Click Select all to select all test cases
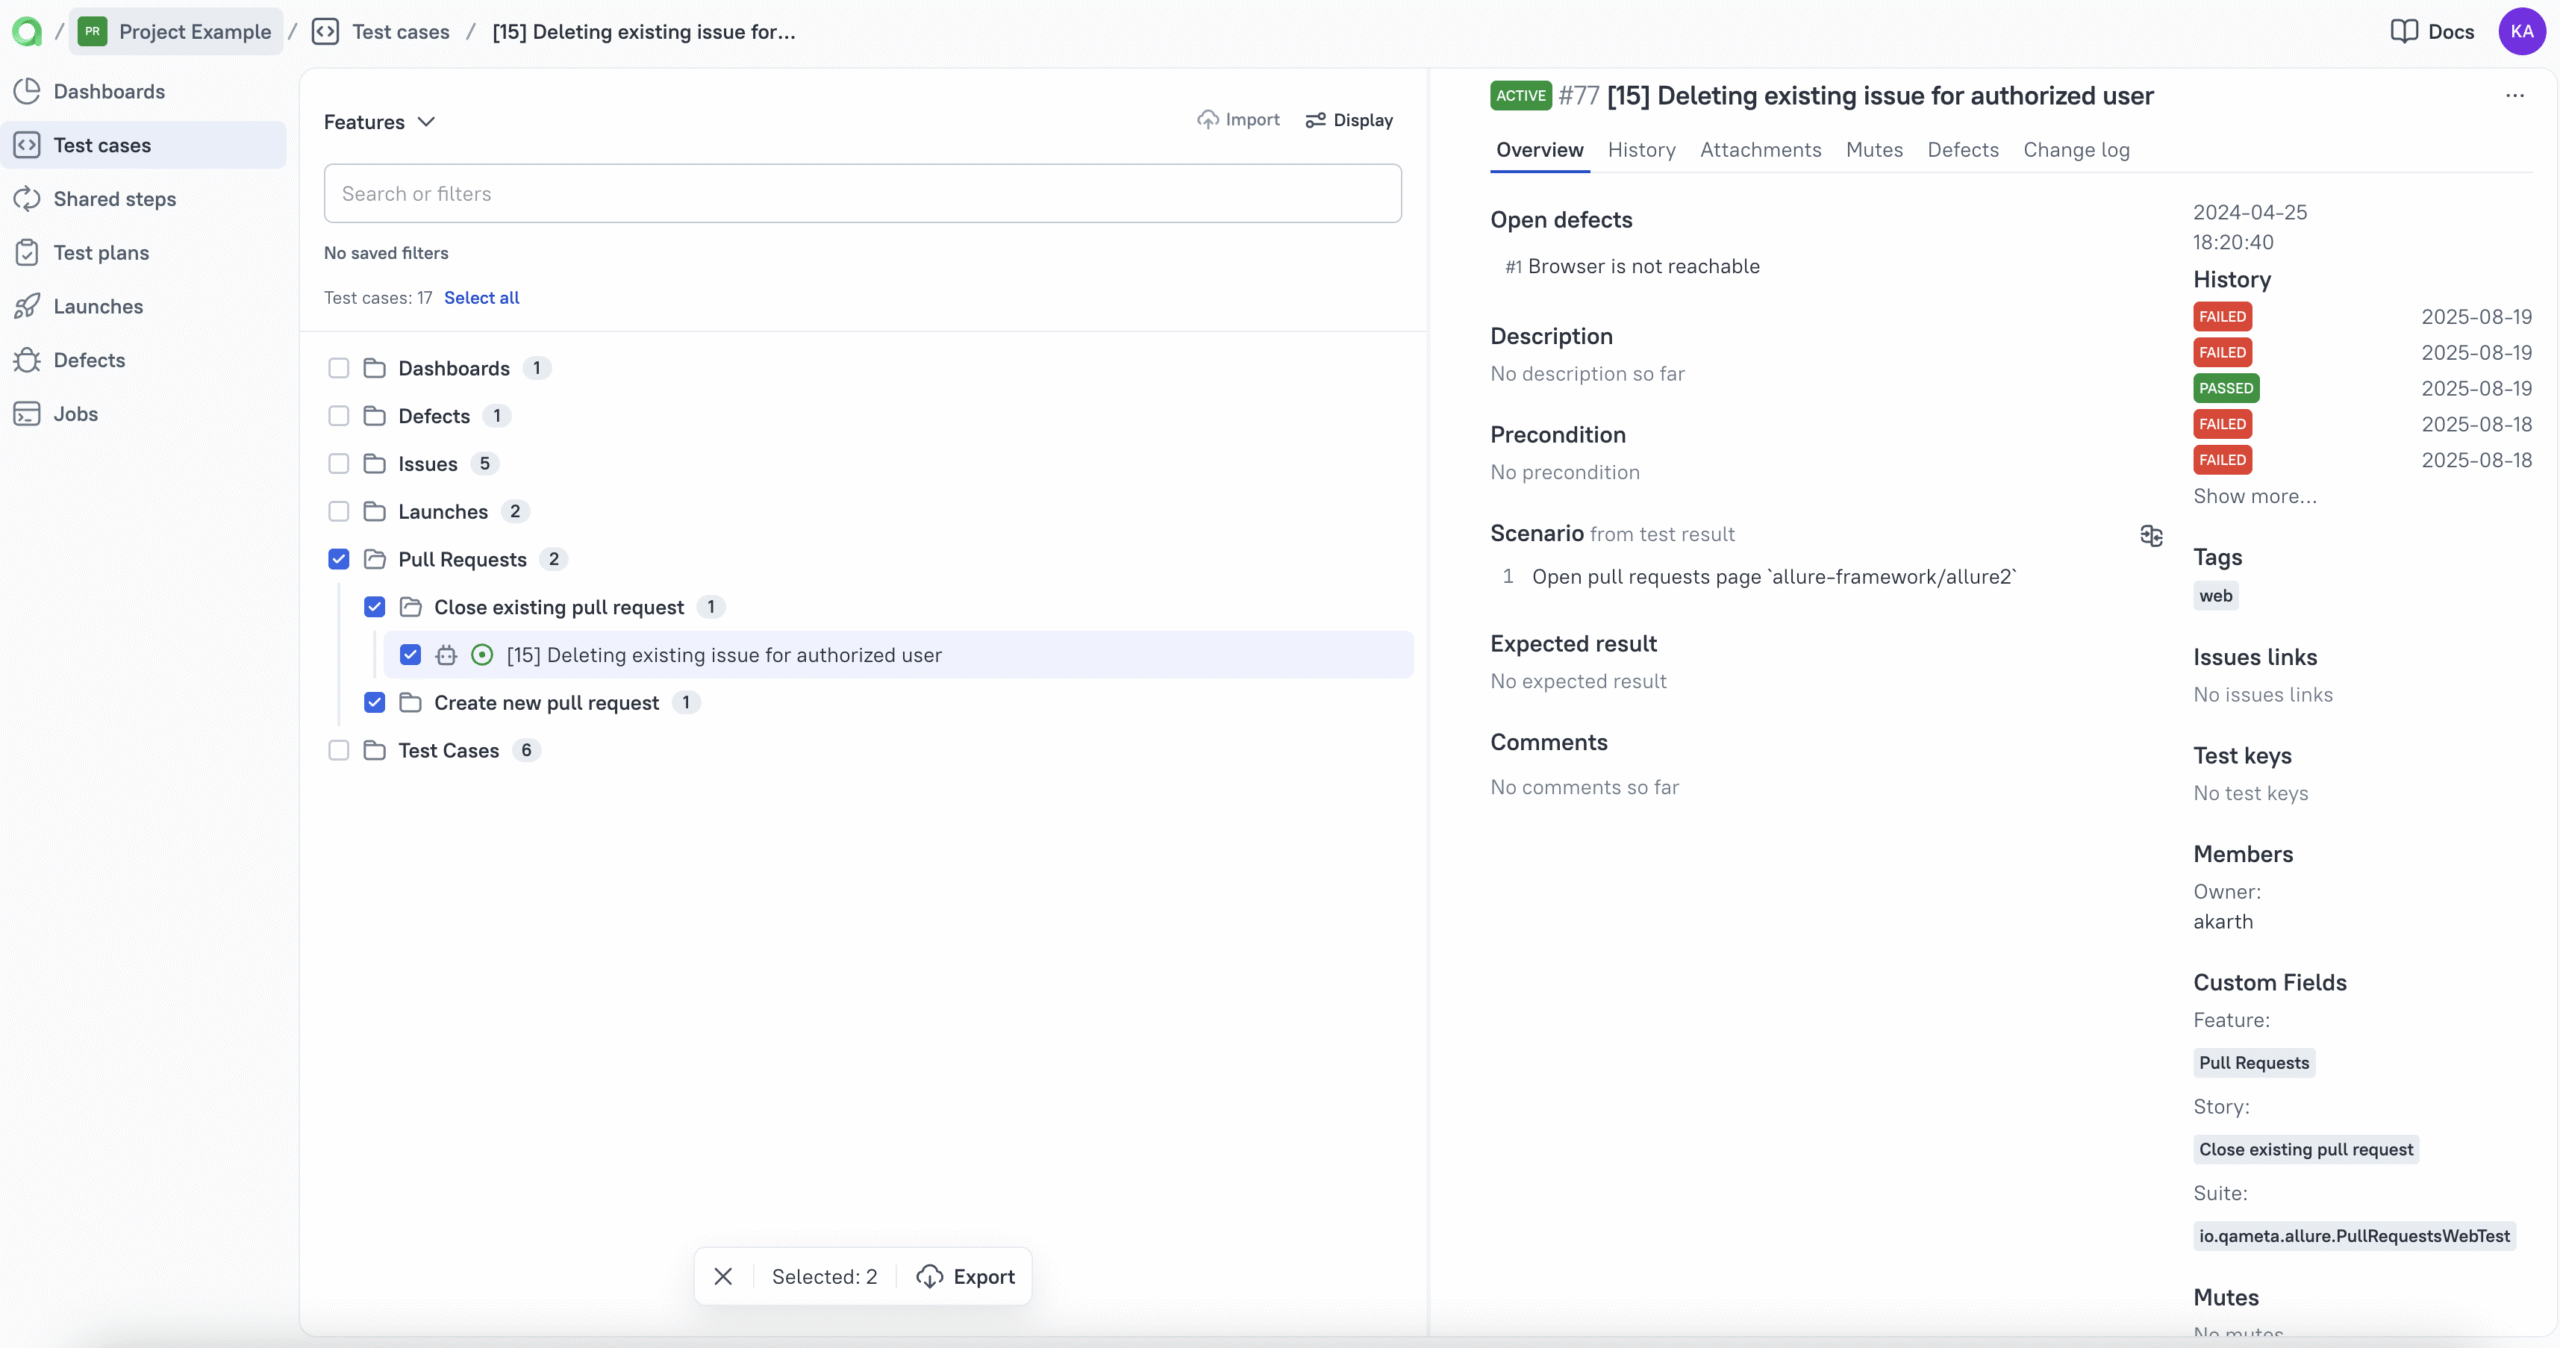 (x=482, y=297)
